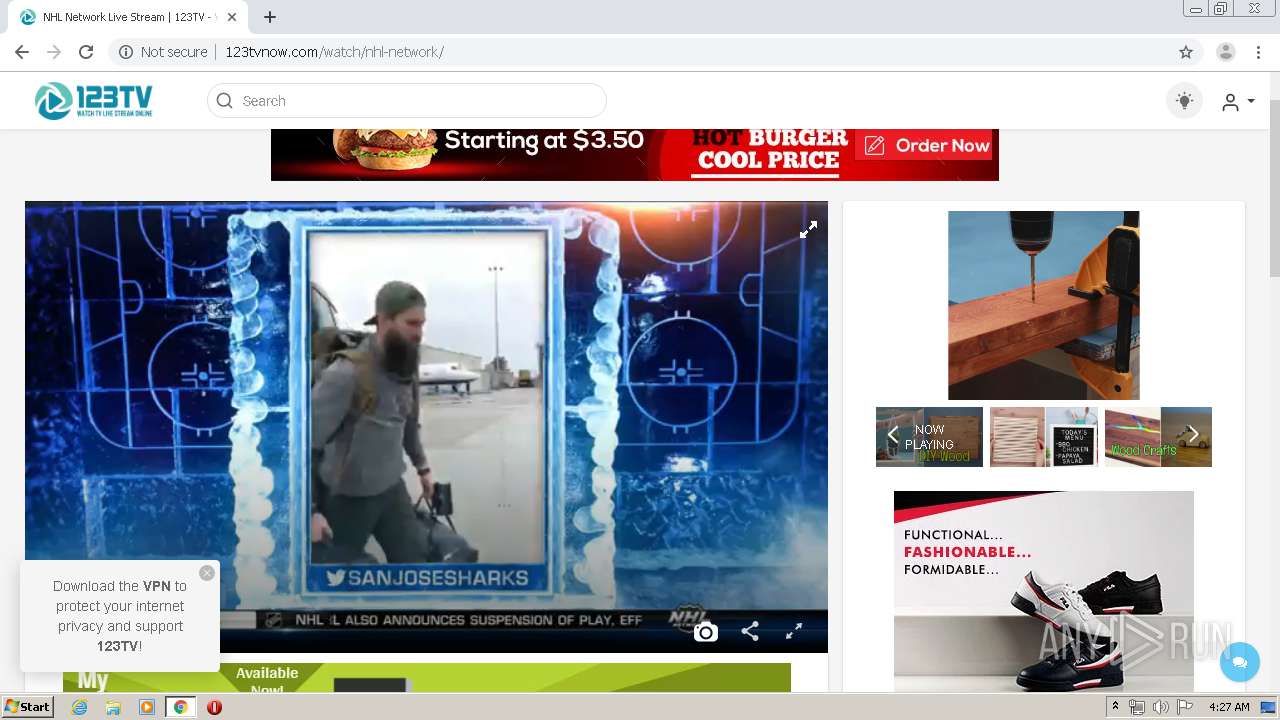Image resolution: width=1280 pixels, height=720 pixels.
Task: Open the Windows Start menu
Action: [x=27, y=707]
